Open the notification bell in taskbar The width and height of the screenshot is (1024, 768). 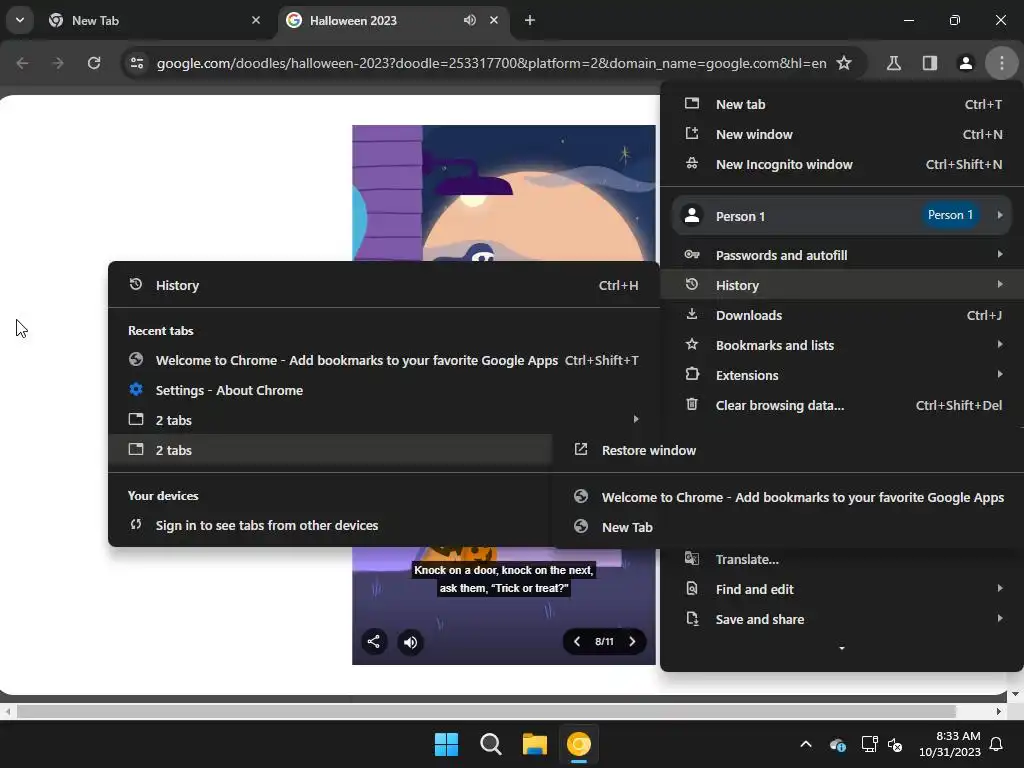pyautogui.click(x=997, y=744)
